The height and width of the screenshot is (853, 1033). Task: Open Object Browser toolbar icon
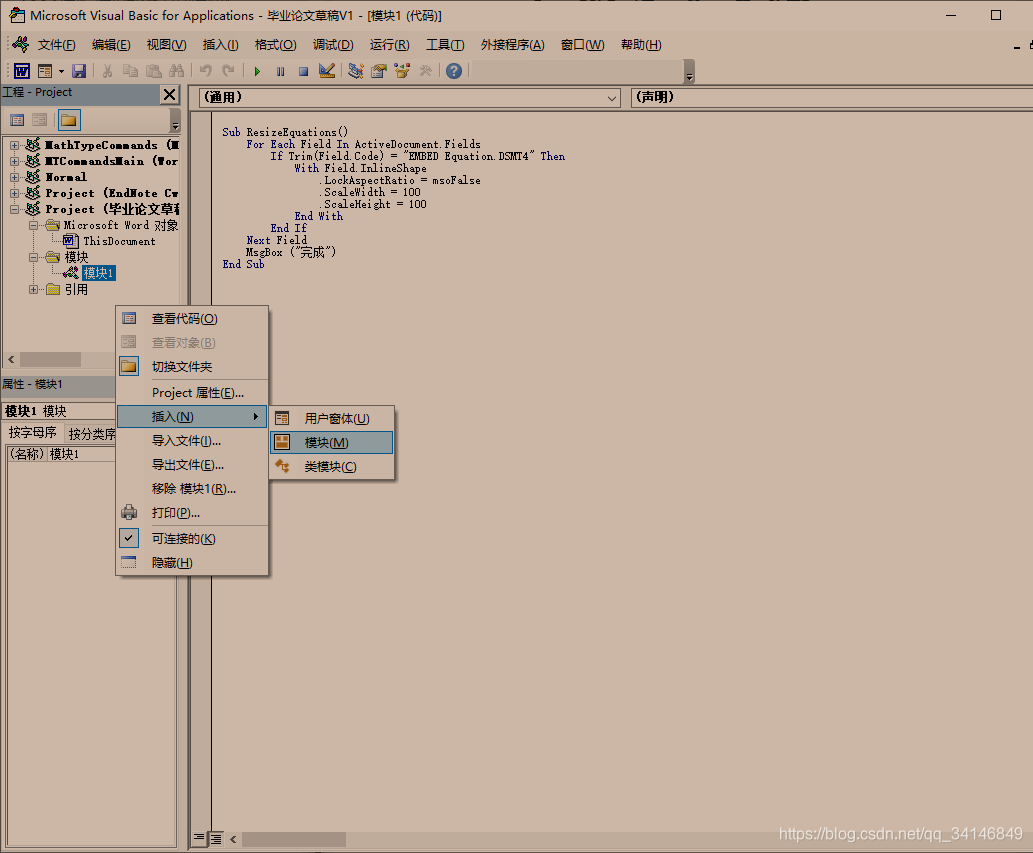click(402, 71)
